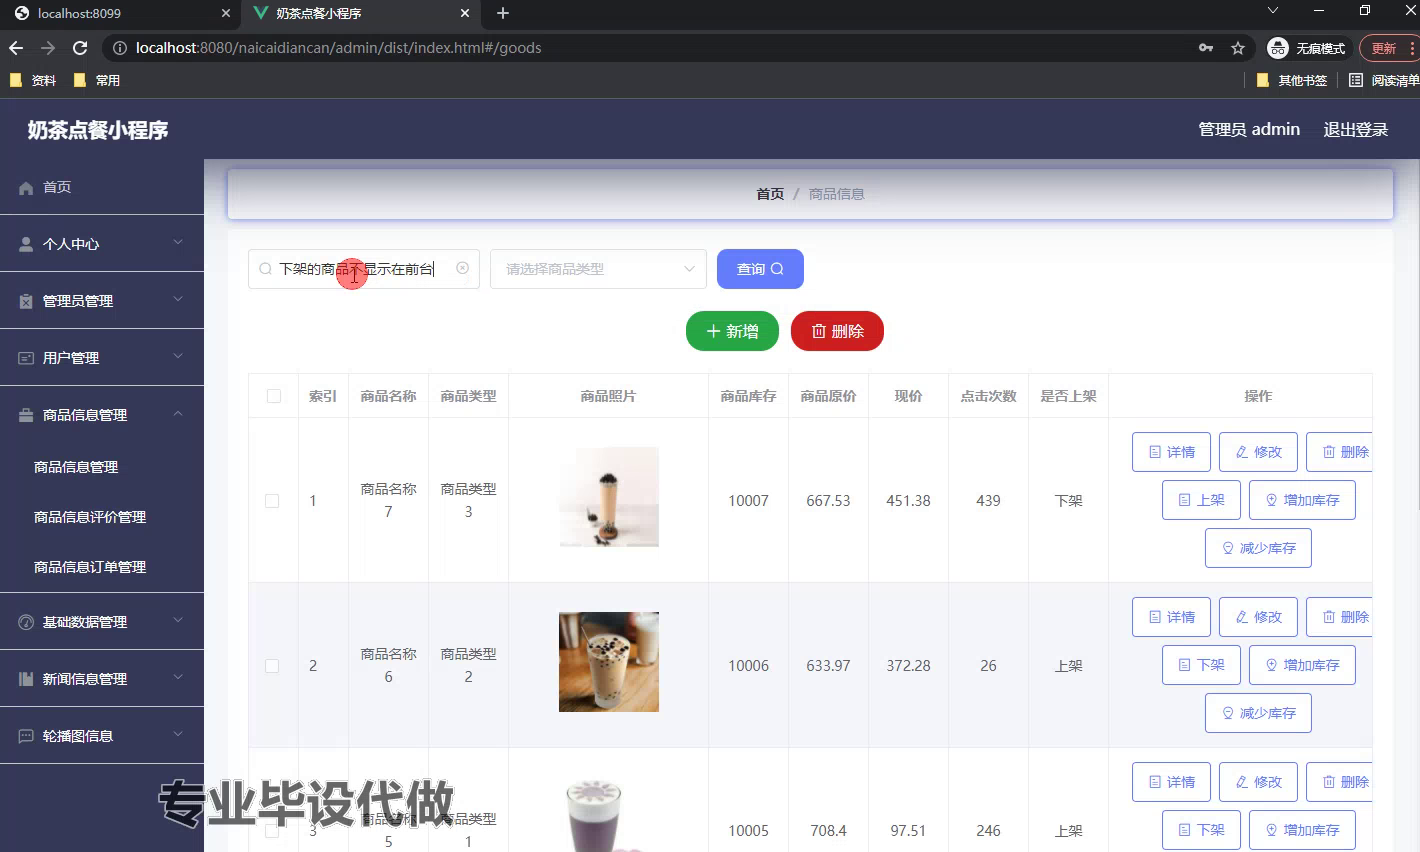This screenshot has width=1420, height=852.
Task: Click 修改 for 商品名称 7 row
Action: [1258, 452]
